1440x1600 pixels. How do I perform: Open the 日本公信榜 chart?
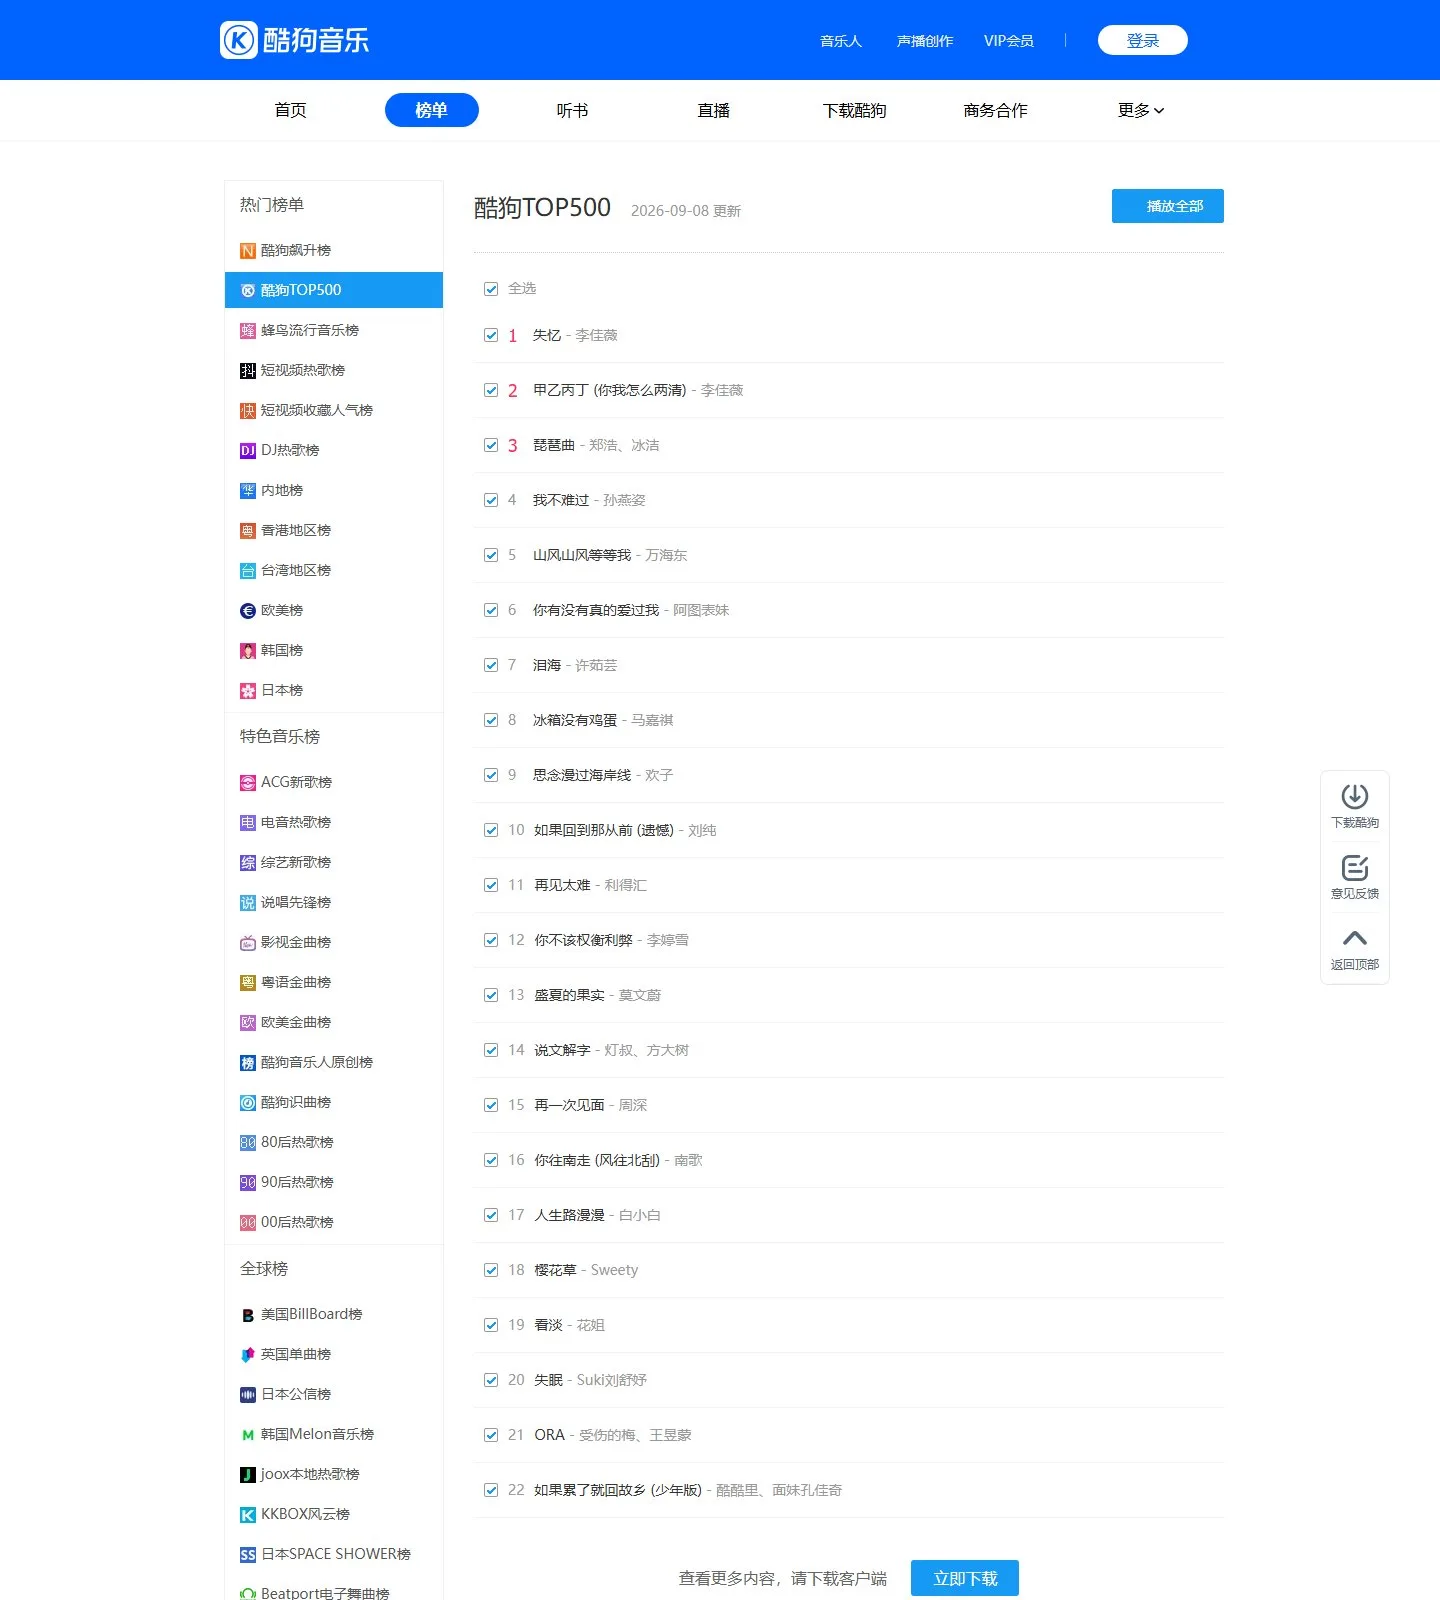point(296,1395)
